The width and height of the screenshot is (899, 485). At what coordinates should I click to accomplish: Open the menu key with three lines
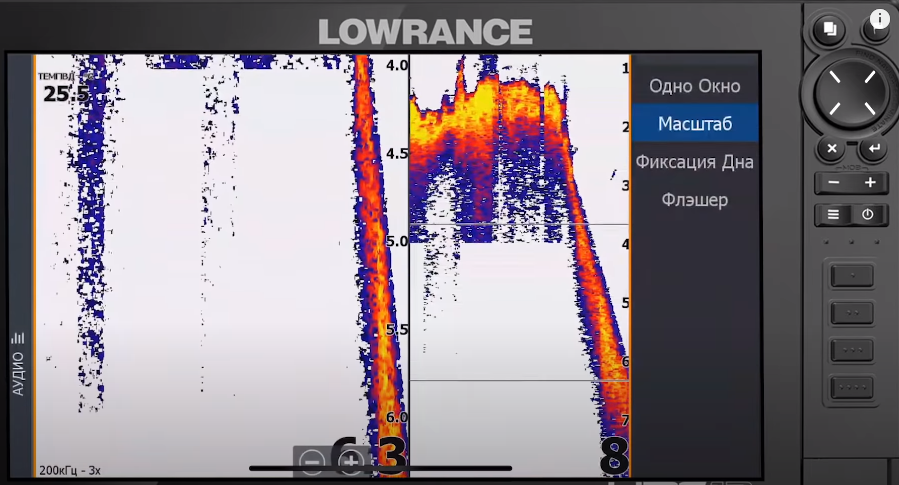(x=833, y=214)
